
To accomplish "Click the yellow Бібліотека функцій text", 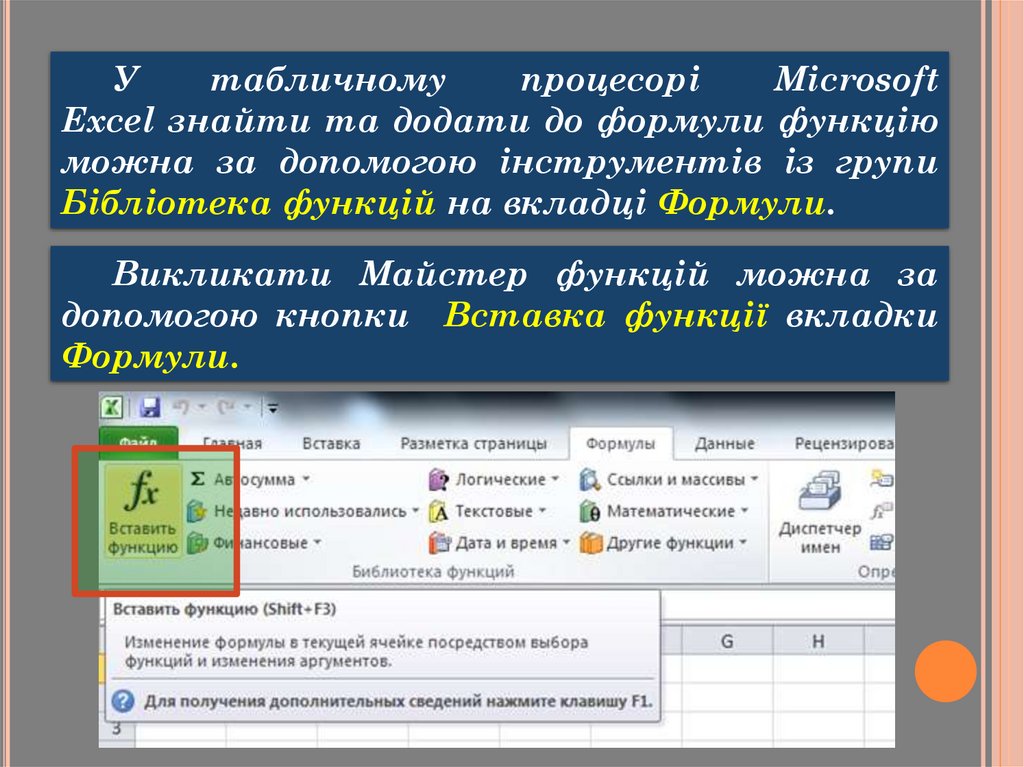I will 248,203.
